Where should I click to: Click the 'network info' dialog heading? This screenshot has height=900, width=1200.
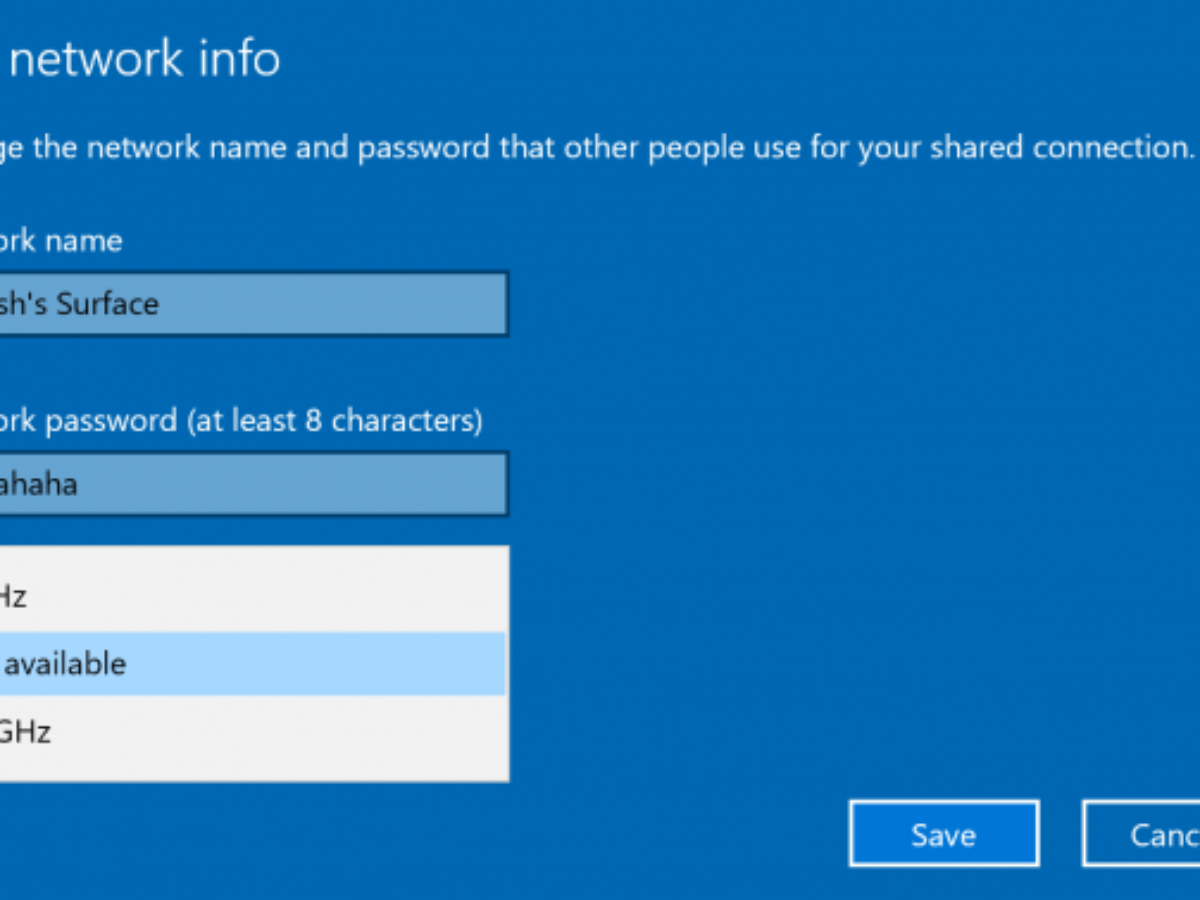(x=145, y=60)
